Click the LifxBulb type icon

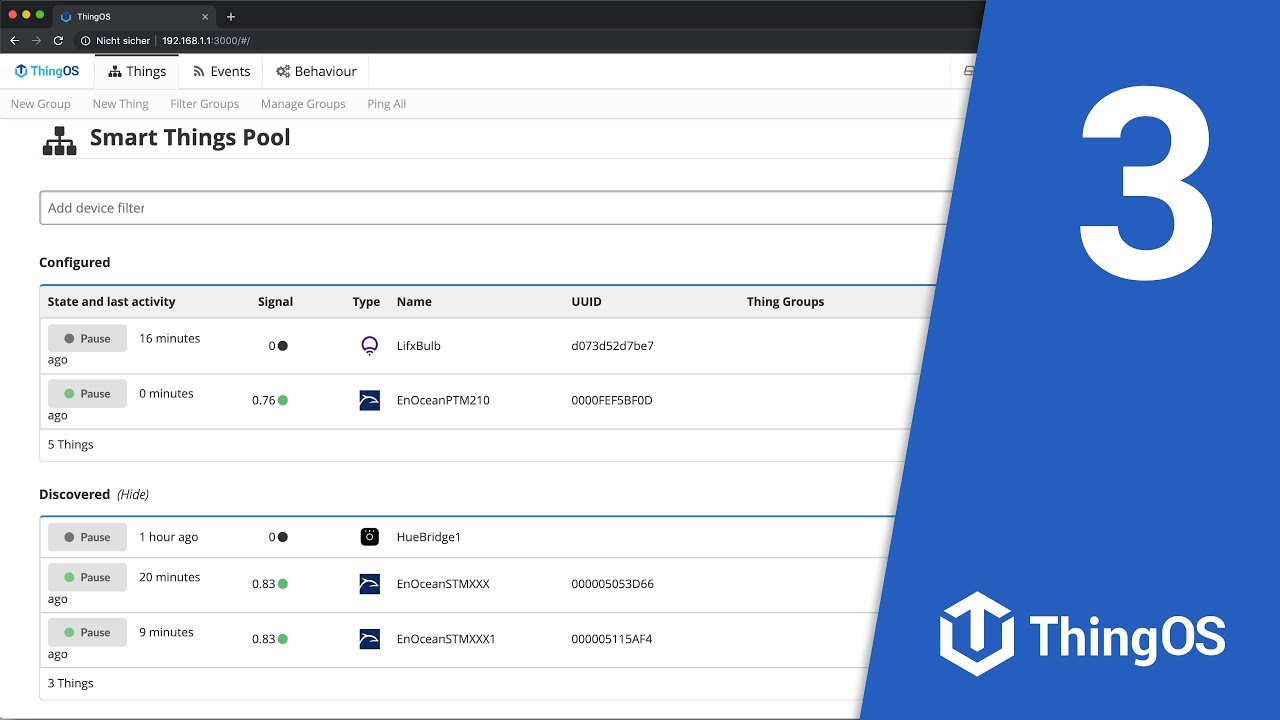(x=369, y=346)
